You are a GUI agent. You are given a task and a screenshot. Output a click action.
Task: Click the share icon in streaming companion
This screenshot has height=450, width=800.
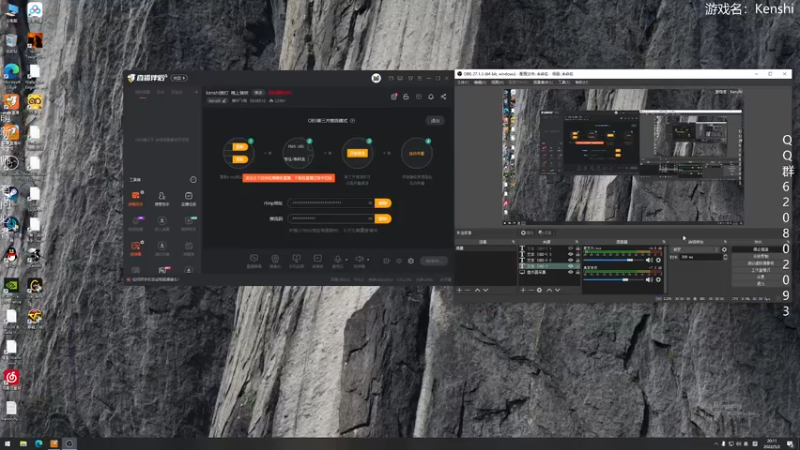[443, 96]
